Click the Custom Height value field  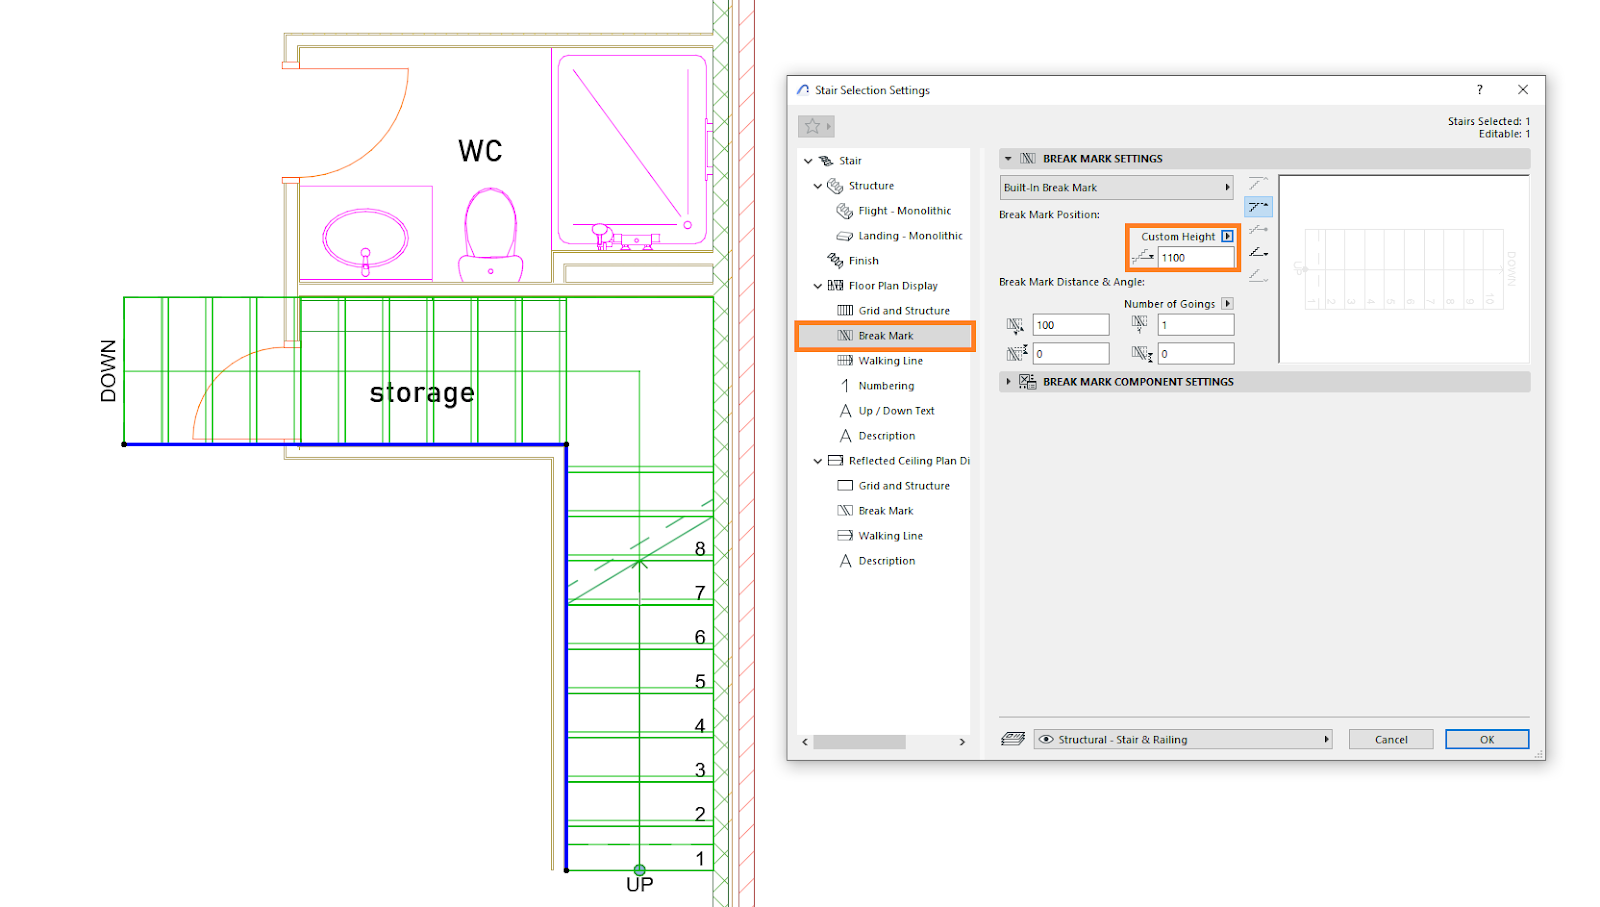[x=1195, y=258]
